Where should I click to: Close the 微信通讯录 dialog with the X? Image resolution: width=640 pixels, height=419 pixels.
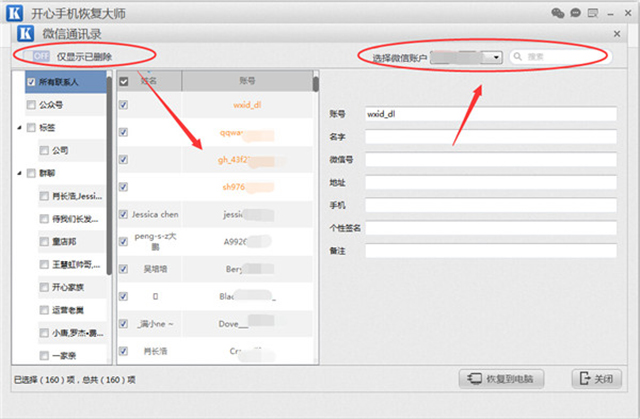click(x=615, y=34)
